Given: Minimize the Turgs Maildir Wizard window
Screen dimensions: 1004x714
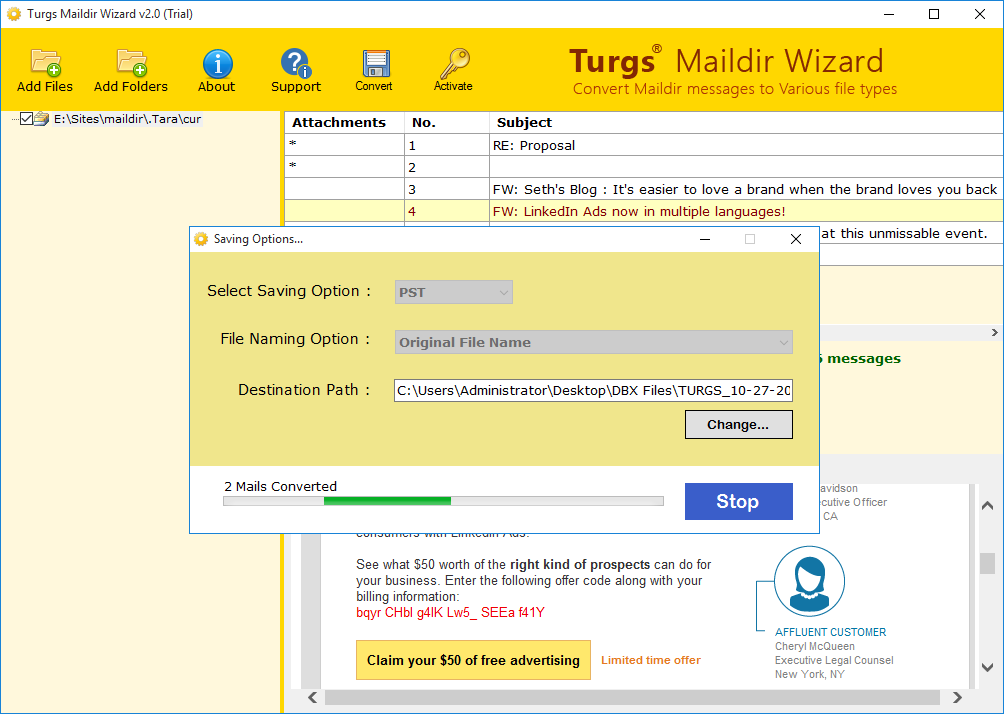Looking at the screenshot, I should [x=889, y=13].
